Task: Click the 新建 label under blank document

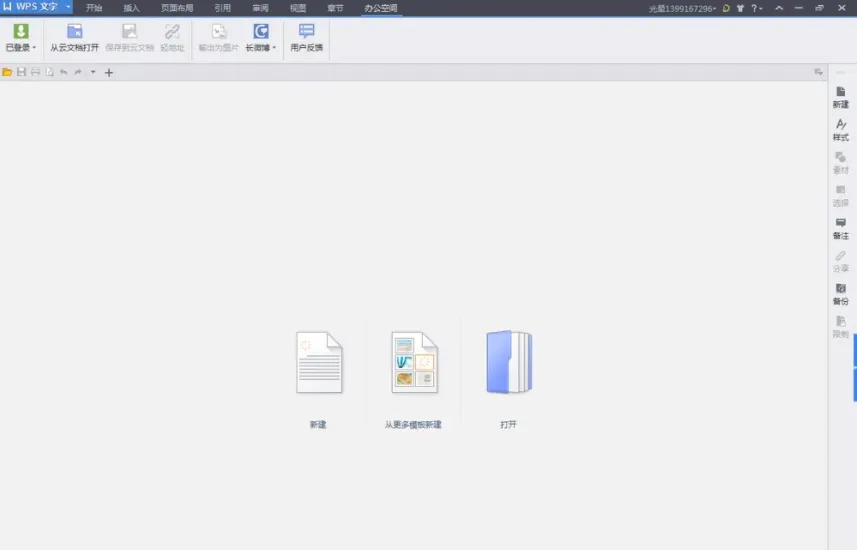Action: [x=318, y=425]
